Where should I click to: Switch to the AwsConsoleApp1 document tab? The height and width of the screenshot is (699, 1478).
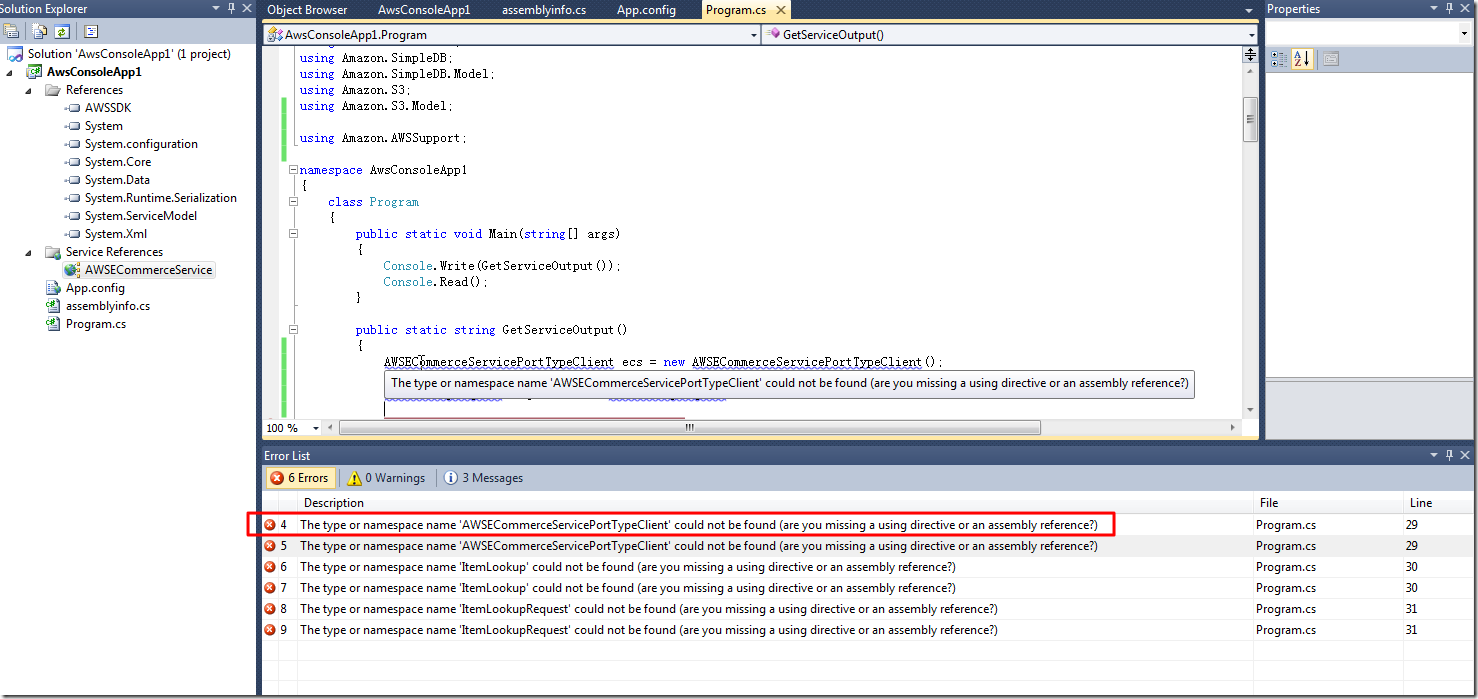tap(424, 10)
